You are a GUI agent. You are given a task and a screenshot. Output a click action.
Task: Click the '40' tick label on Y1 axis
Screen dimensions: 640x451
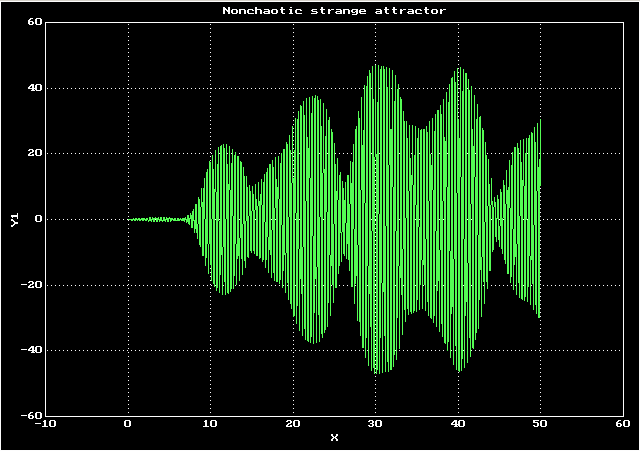(35, 88)
